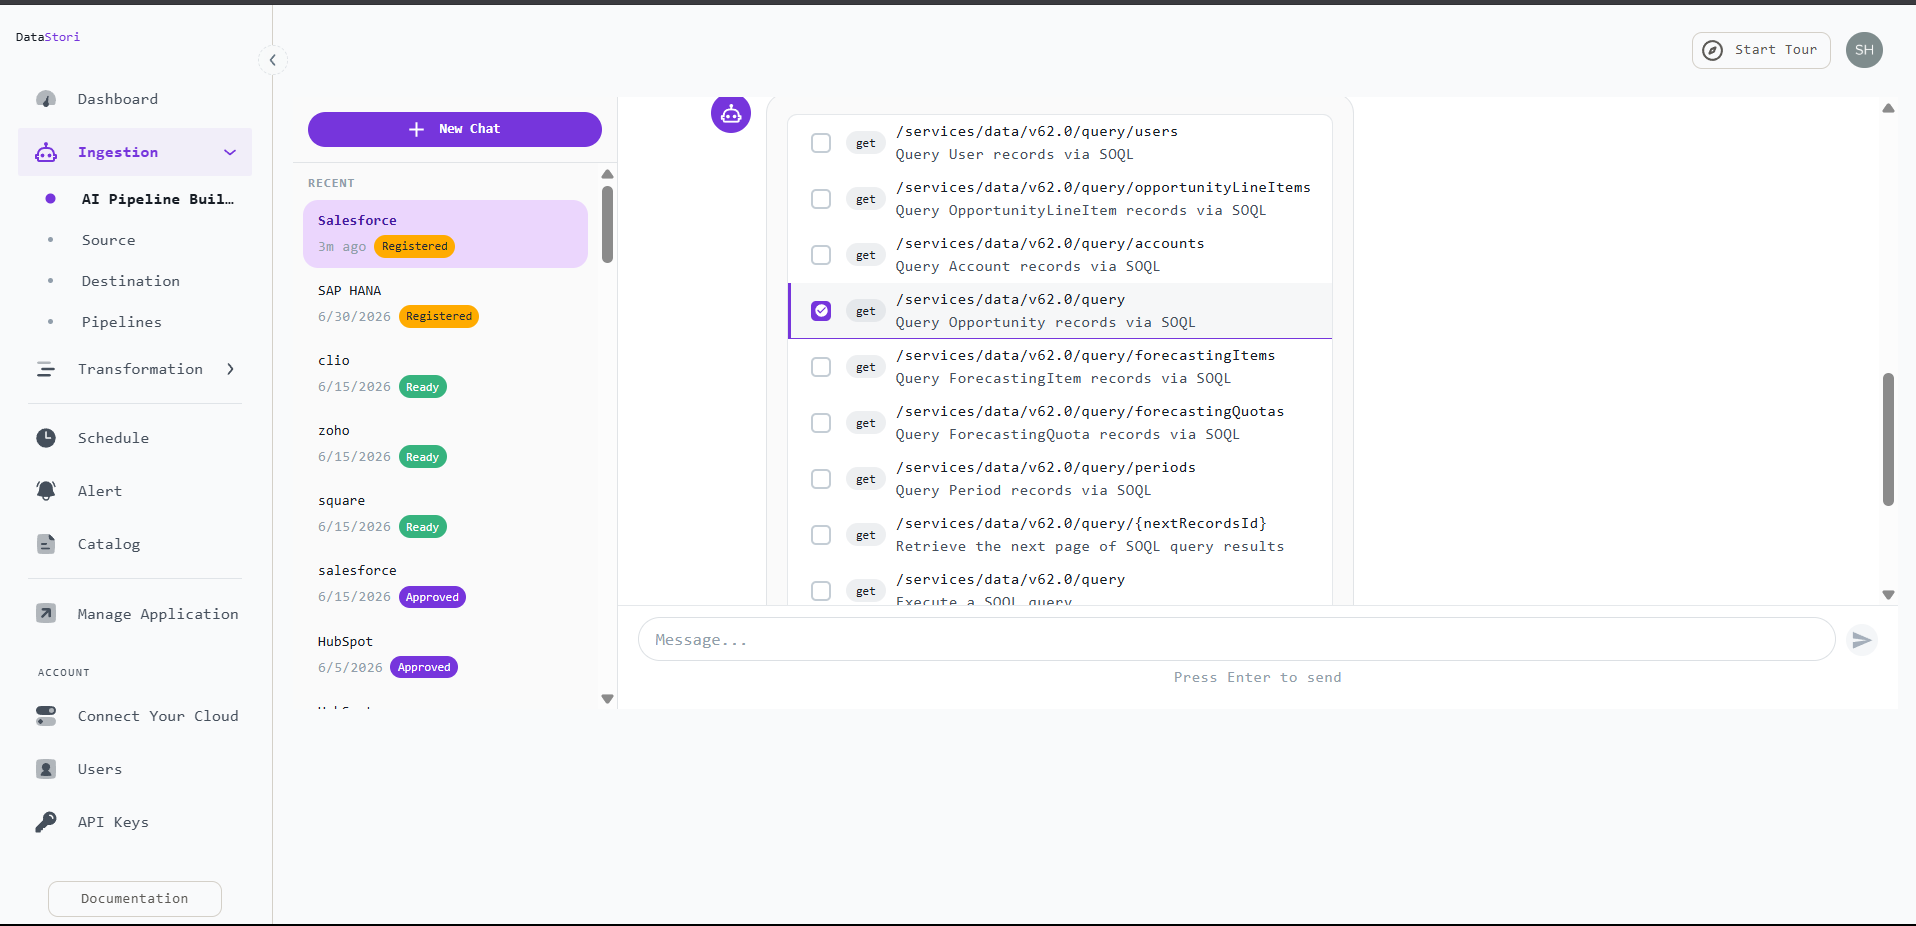Click /services/data/v62.0/query/periods path text
The height and width of the screenshot is (926, 1916).
[x=1046, y=468]
